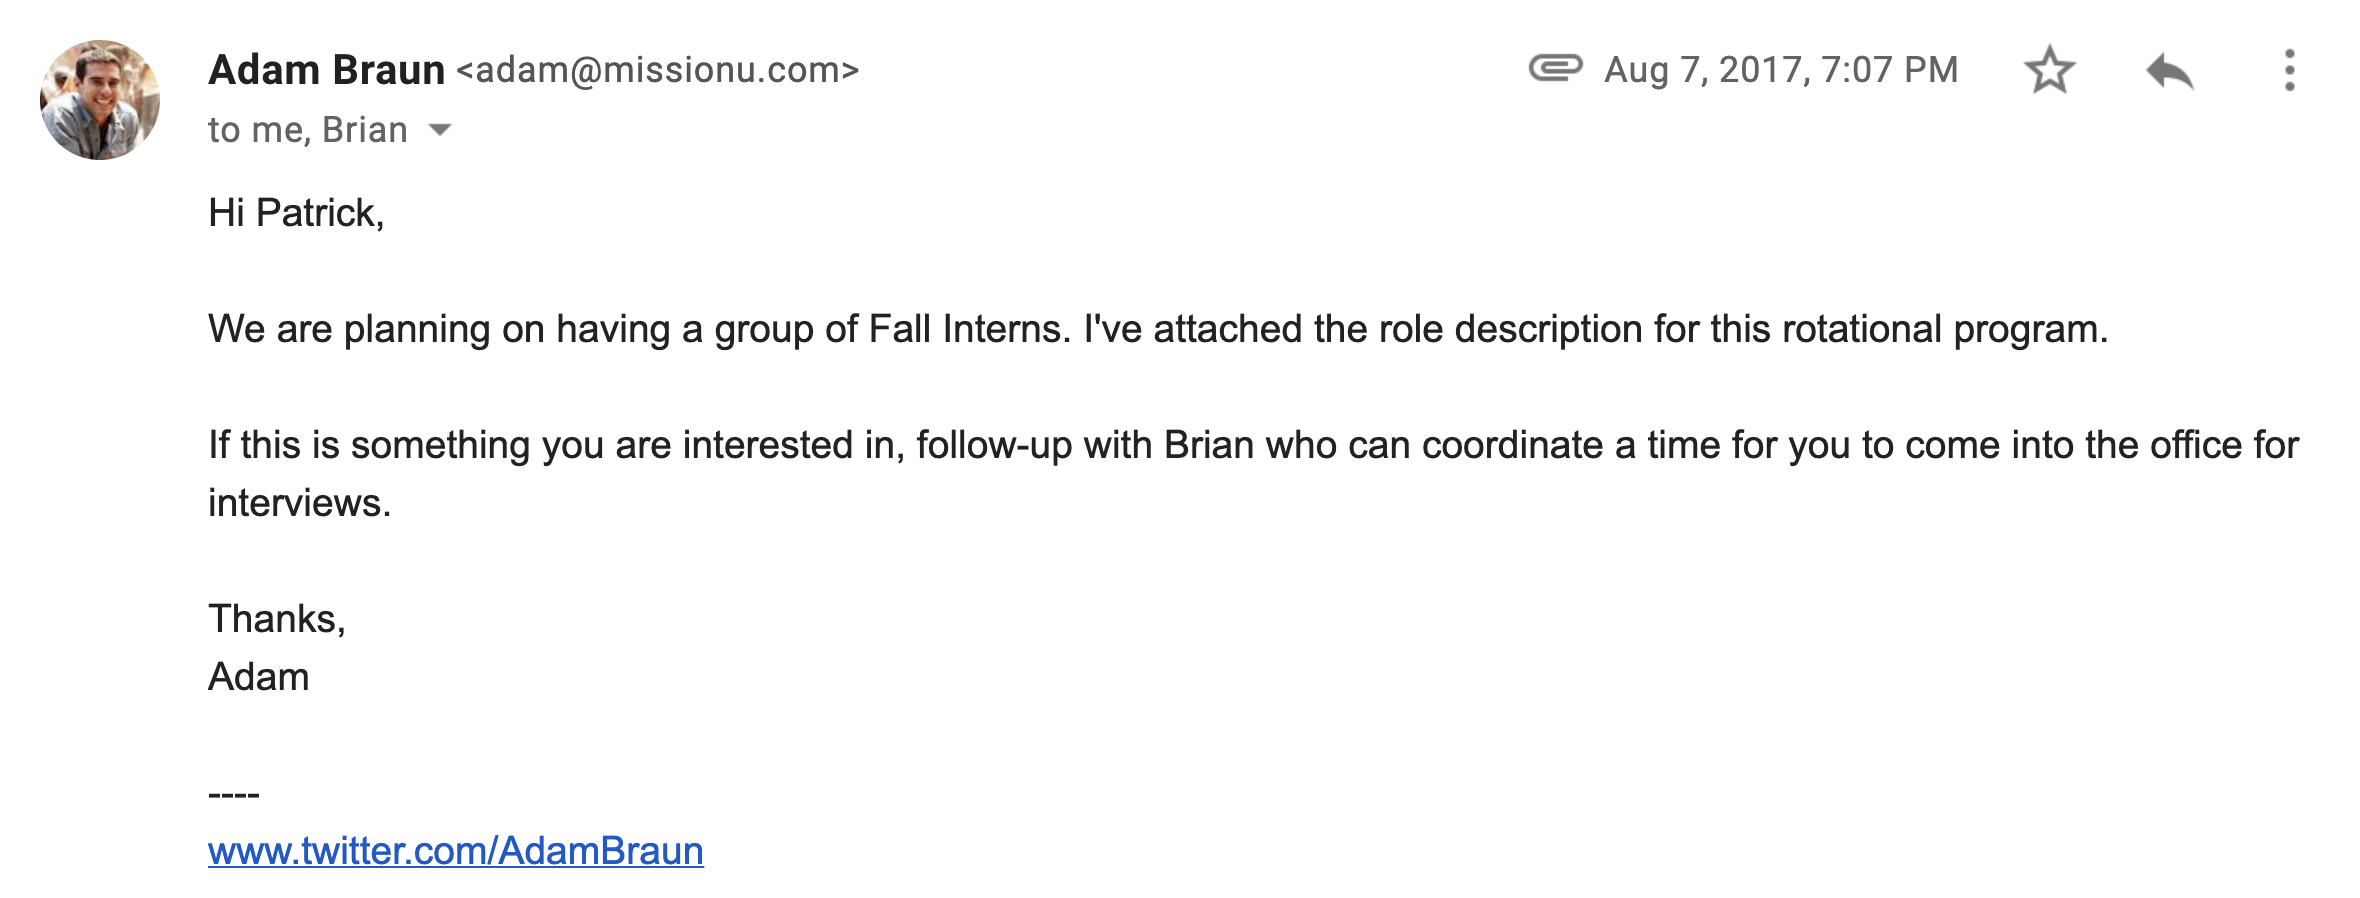Click the Aug 7, 2017 timestamp

[x=1781, y=70]
